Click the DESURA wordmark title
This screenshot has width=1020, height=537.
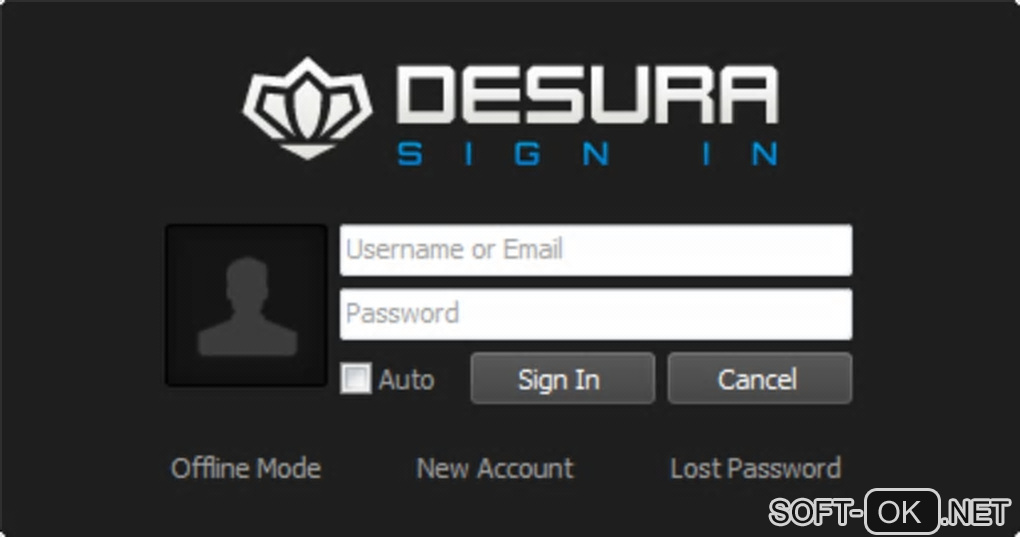(587, 95)
